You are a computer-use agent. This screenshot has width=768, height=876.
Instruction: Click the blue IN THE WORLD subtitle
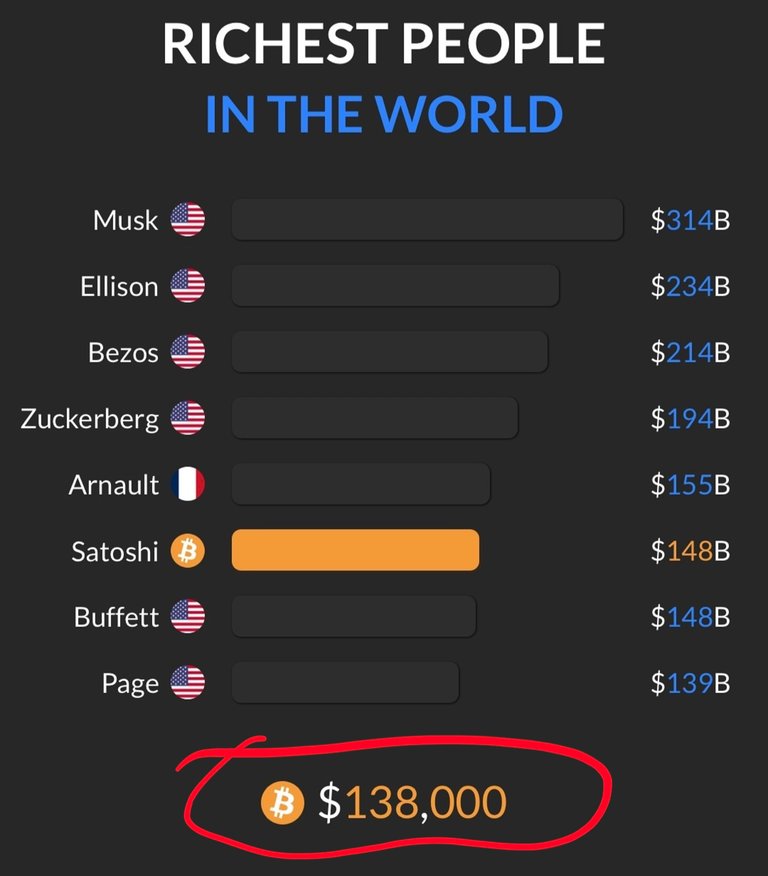pos(384,114)
